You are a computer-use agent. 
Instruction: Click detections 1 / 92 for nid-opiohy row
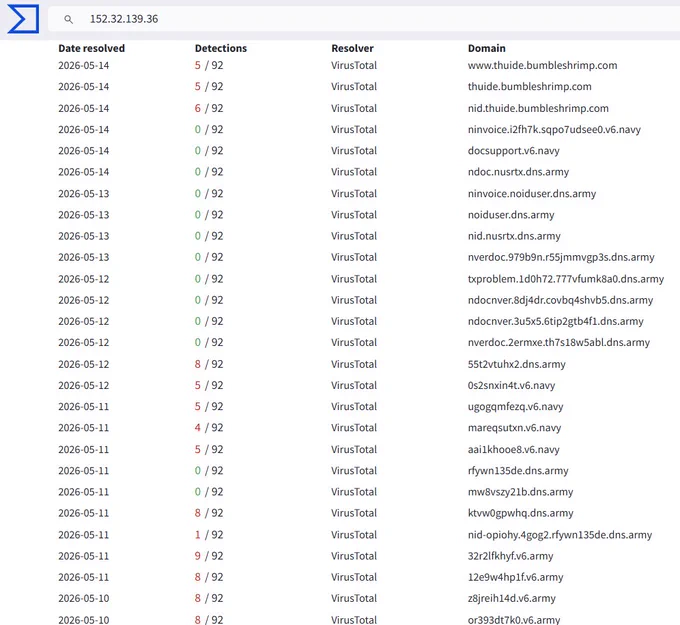[209, 536]
